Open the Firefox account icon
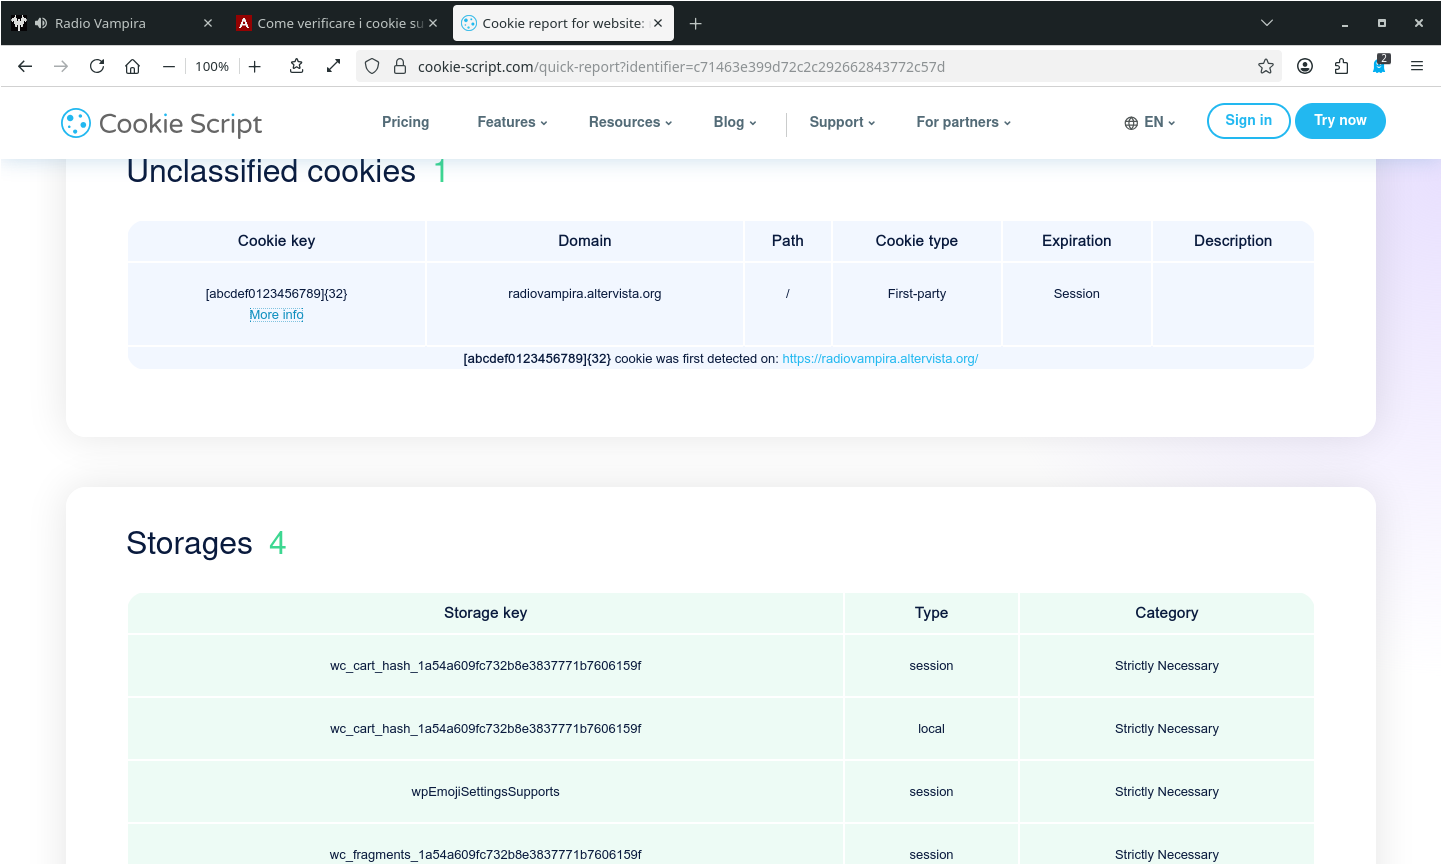This screenshot has height=865, width=1442. 1305,66
